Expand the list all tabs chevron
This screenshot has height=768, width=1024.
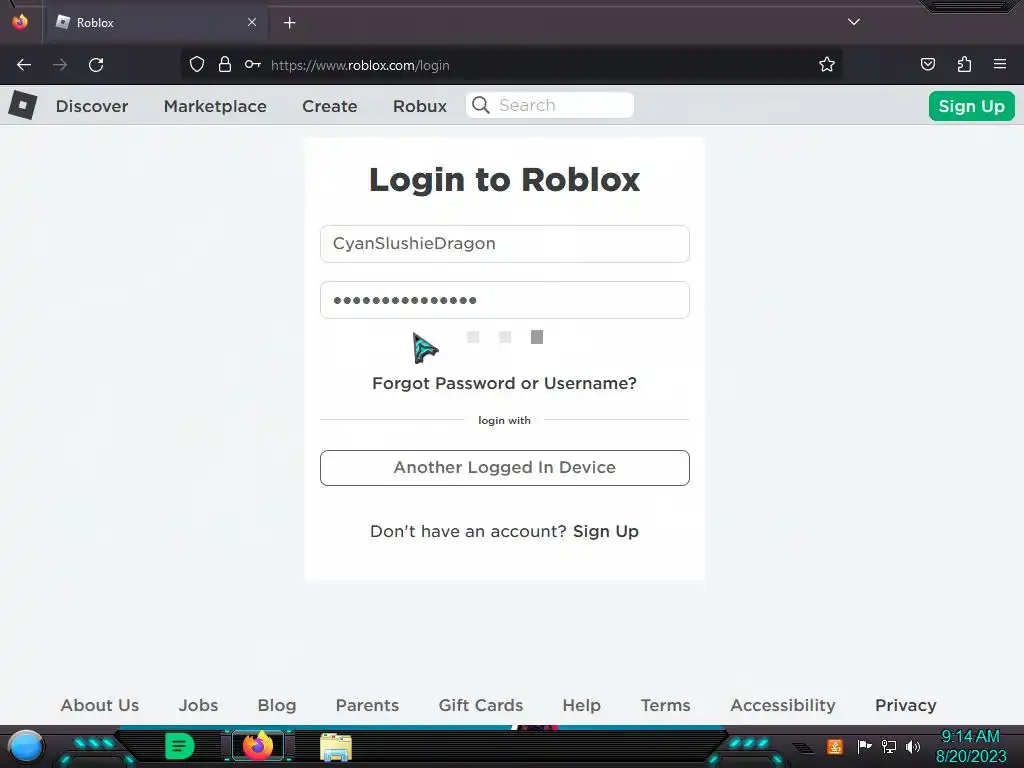pos(854,22)
